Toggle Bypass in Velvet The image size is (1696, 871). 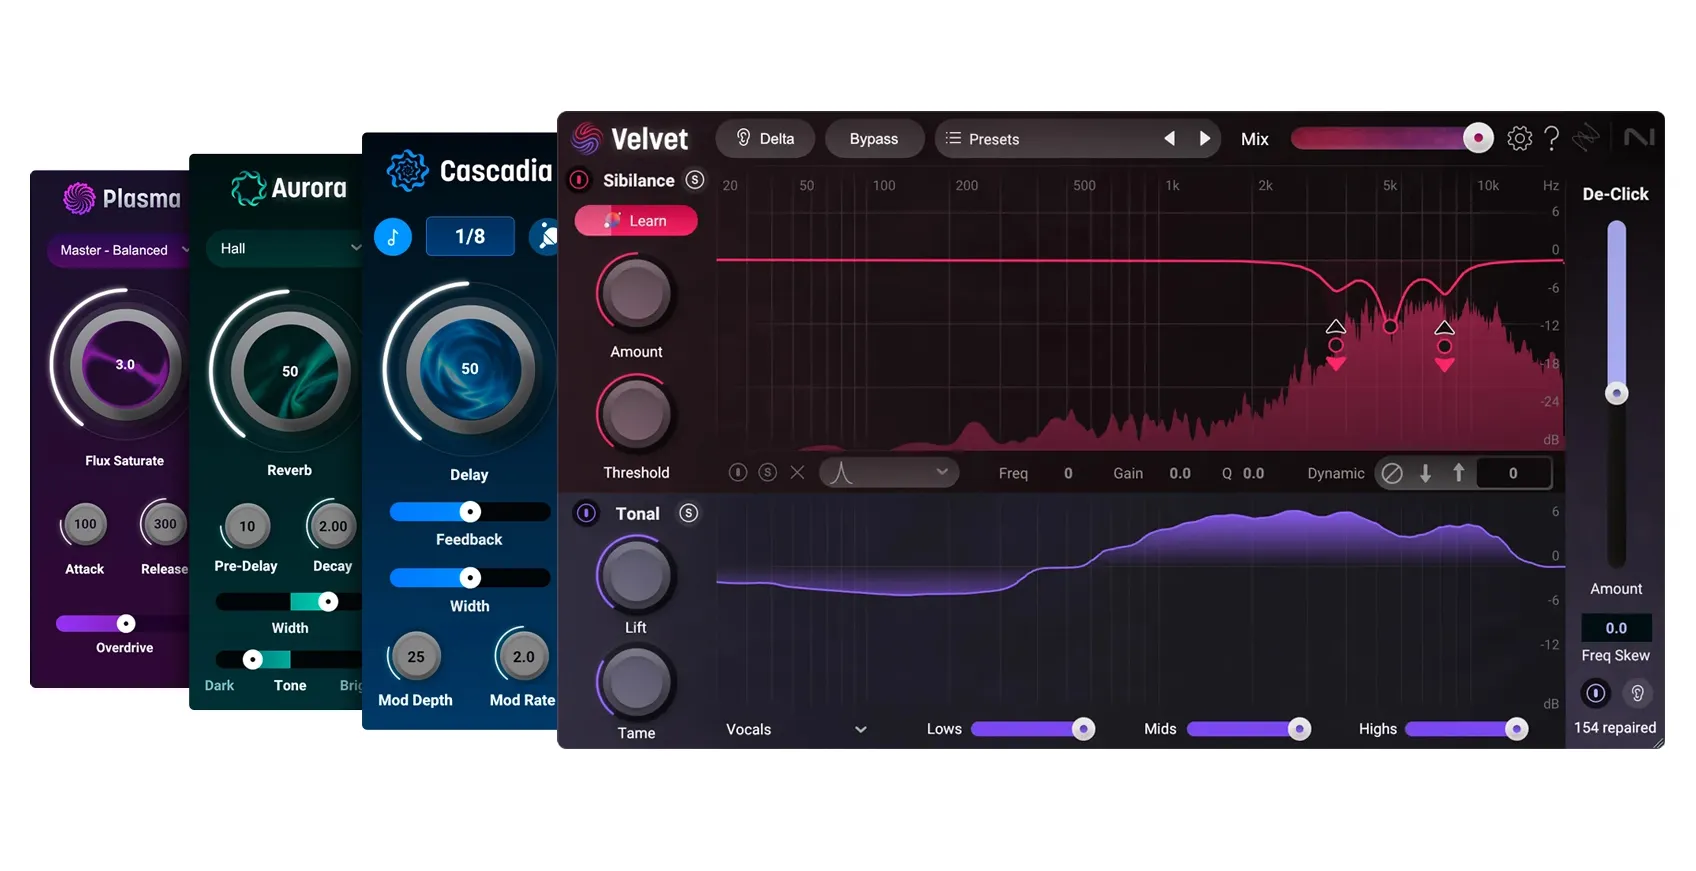(x=874, y=138)
